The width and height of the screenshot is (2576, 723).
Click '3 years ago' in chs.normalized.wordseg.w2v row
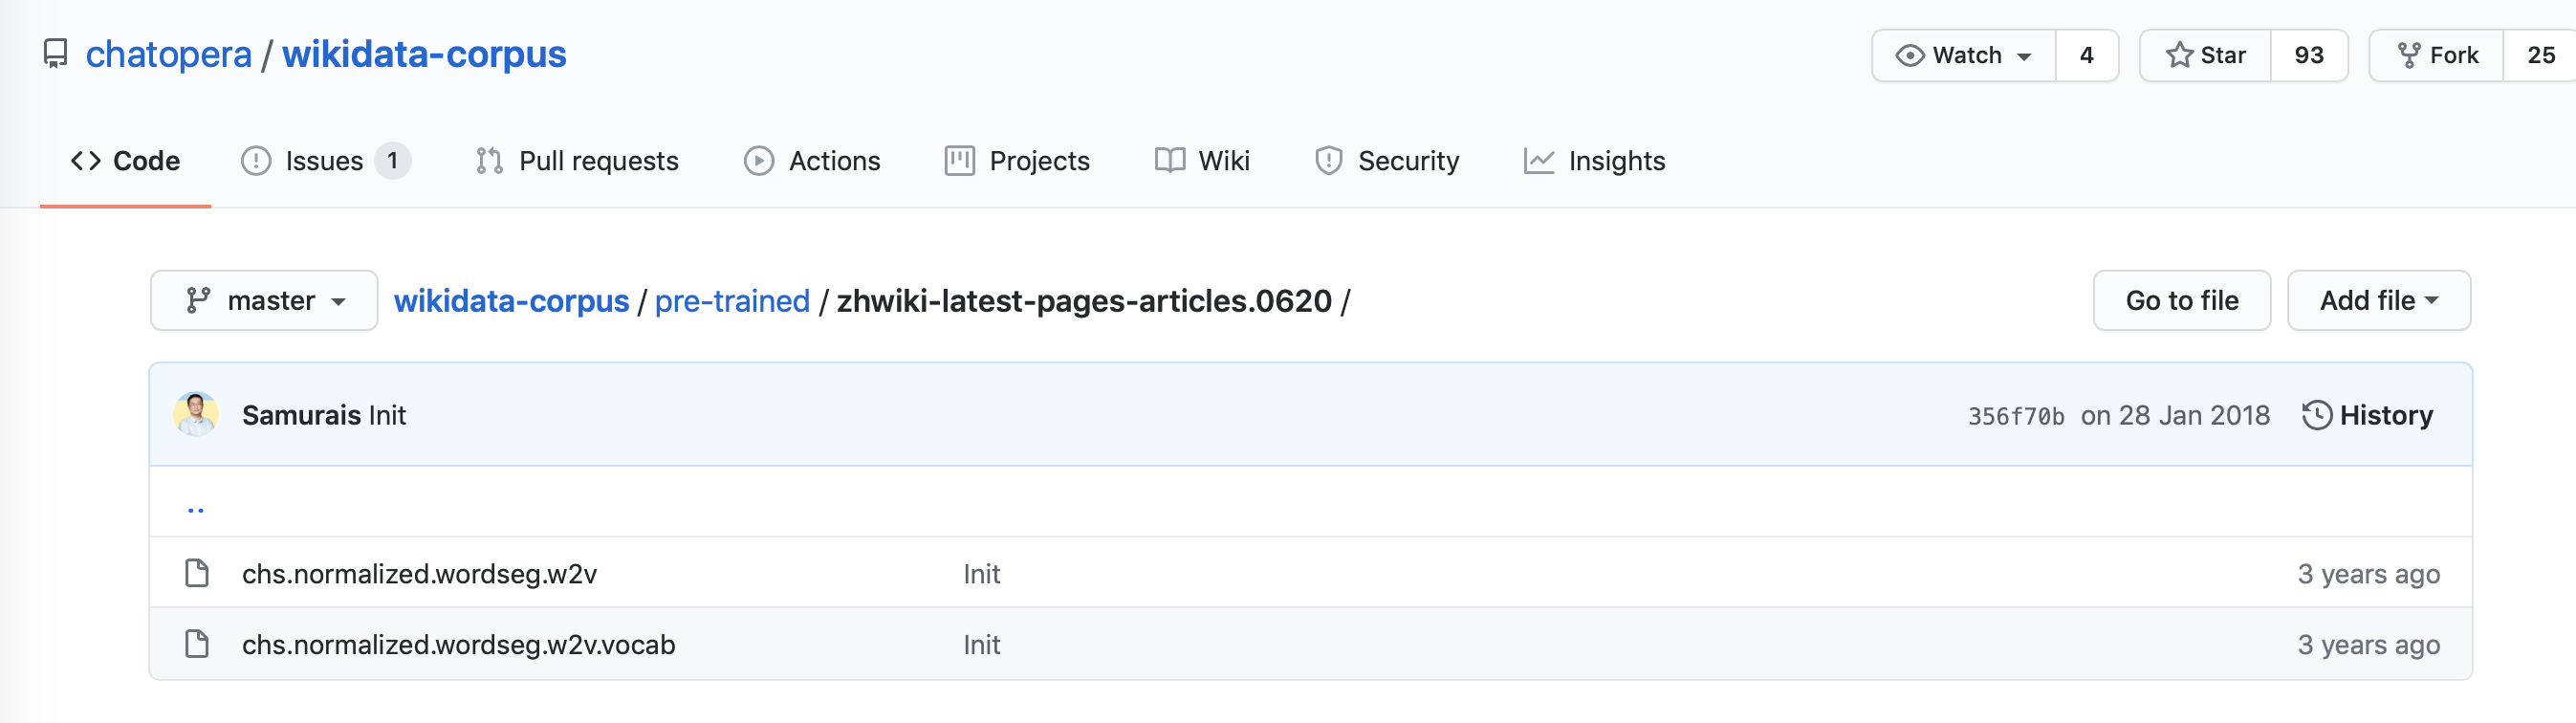(x=2368, y=574)
